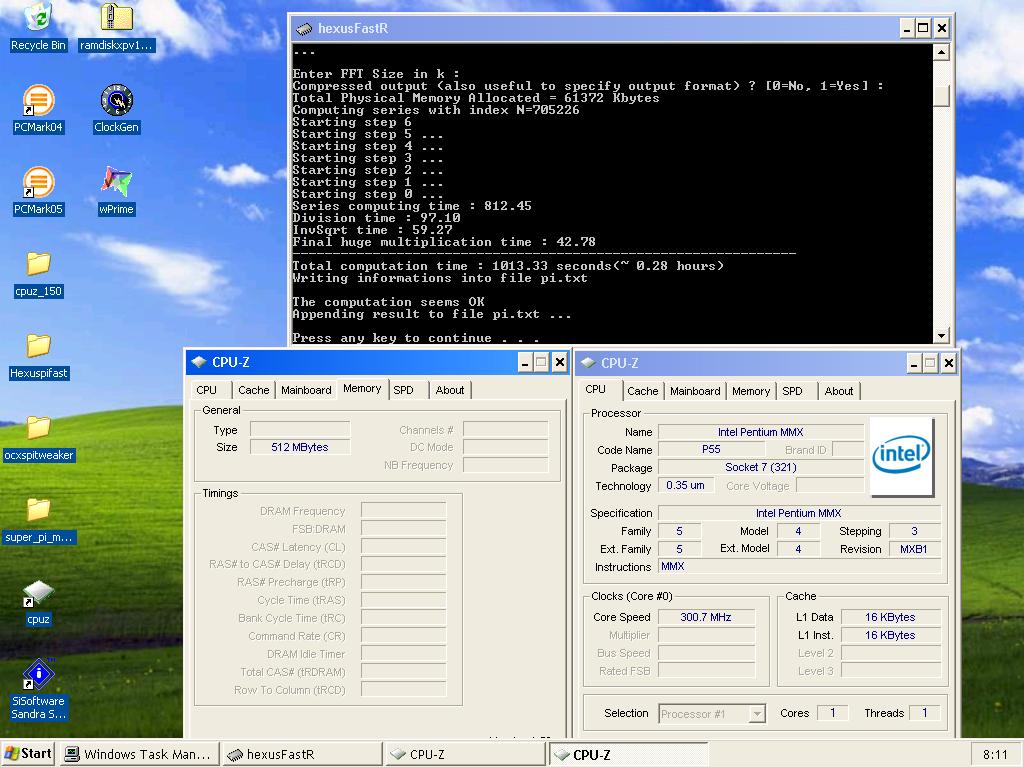Click the taskbar clock showing 8:11
This screenshot has height=768, width=1024.
[x=995, y=755]
